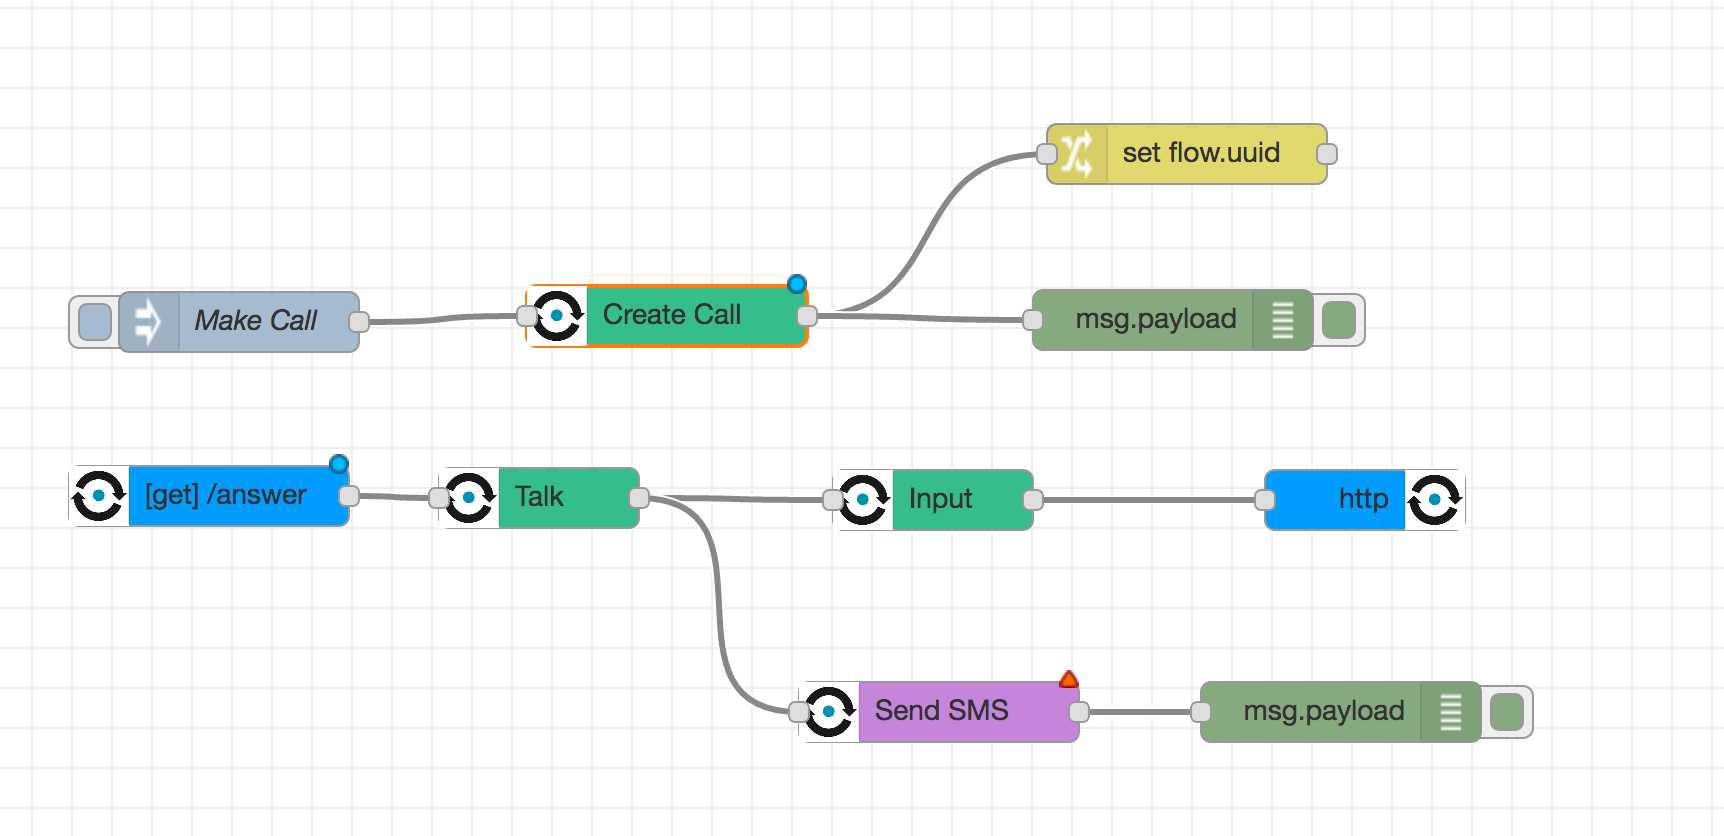Image resolution: width=1724 pixels, height=836 pixels.
Task: Click the Talk node output port
Action: pos(639,498)
